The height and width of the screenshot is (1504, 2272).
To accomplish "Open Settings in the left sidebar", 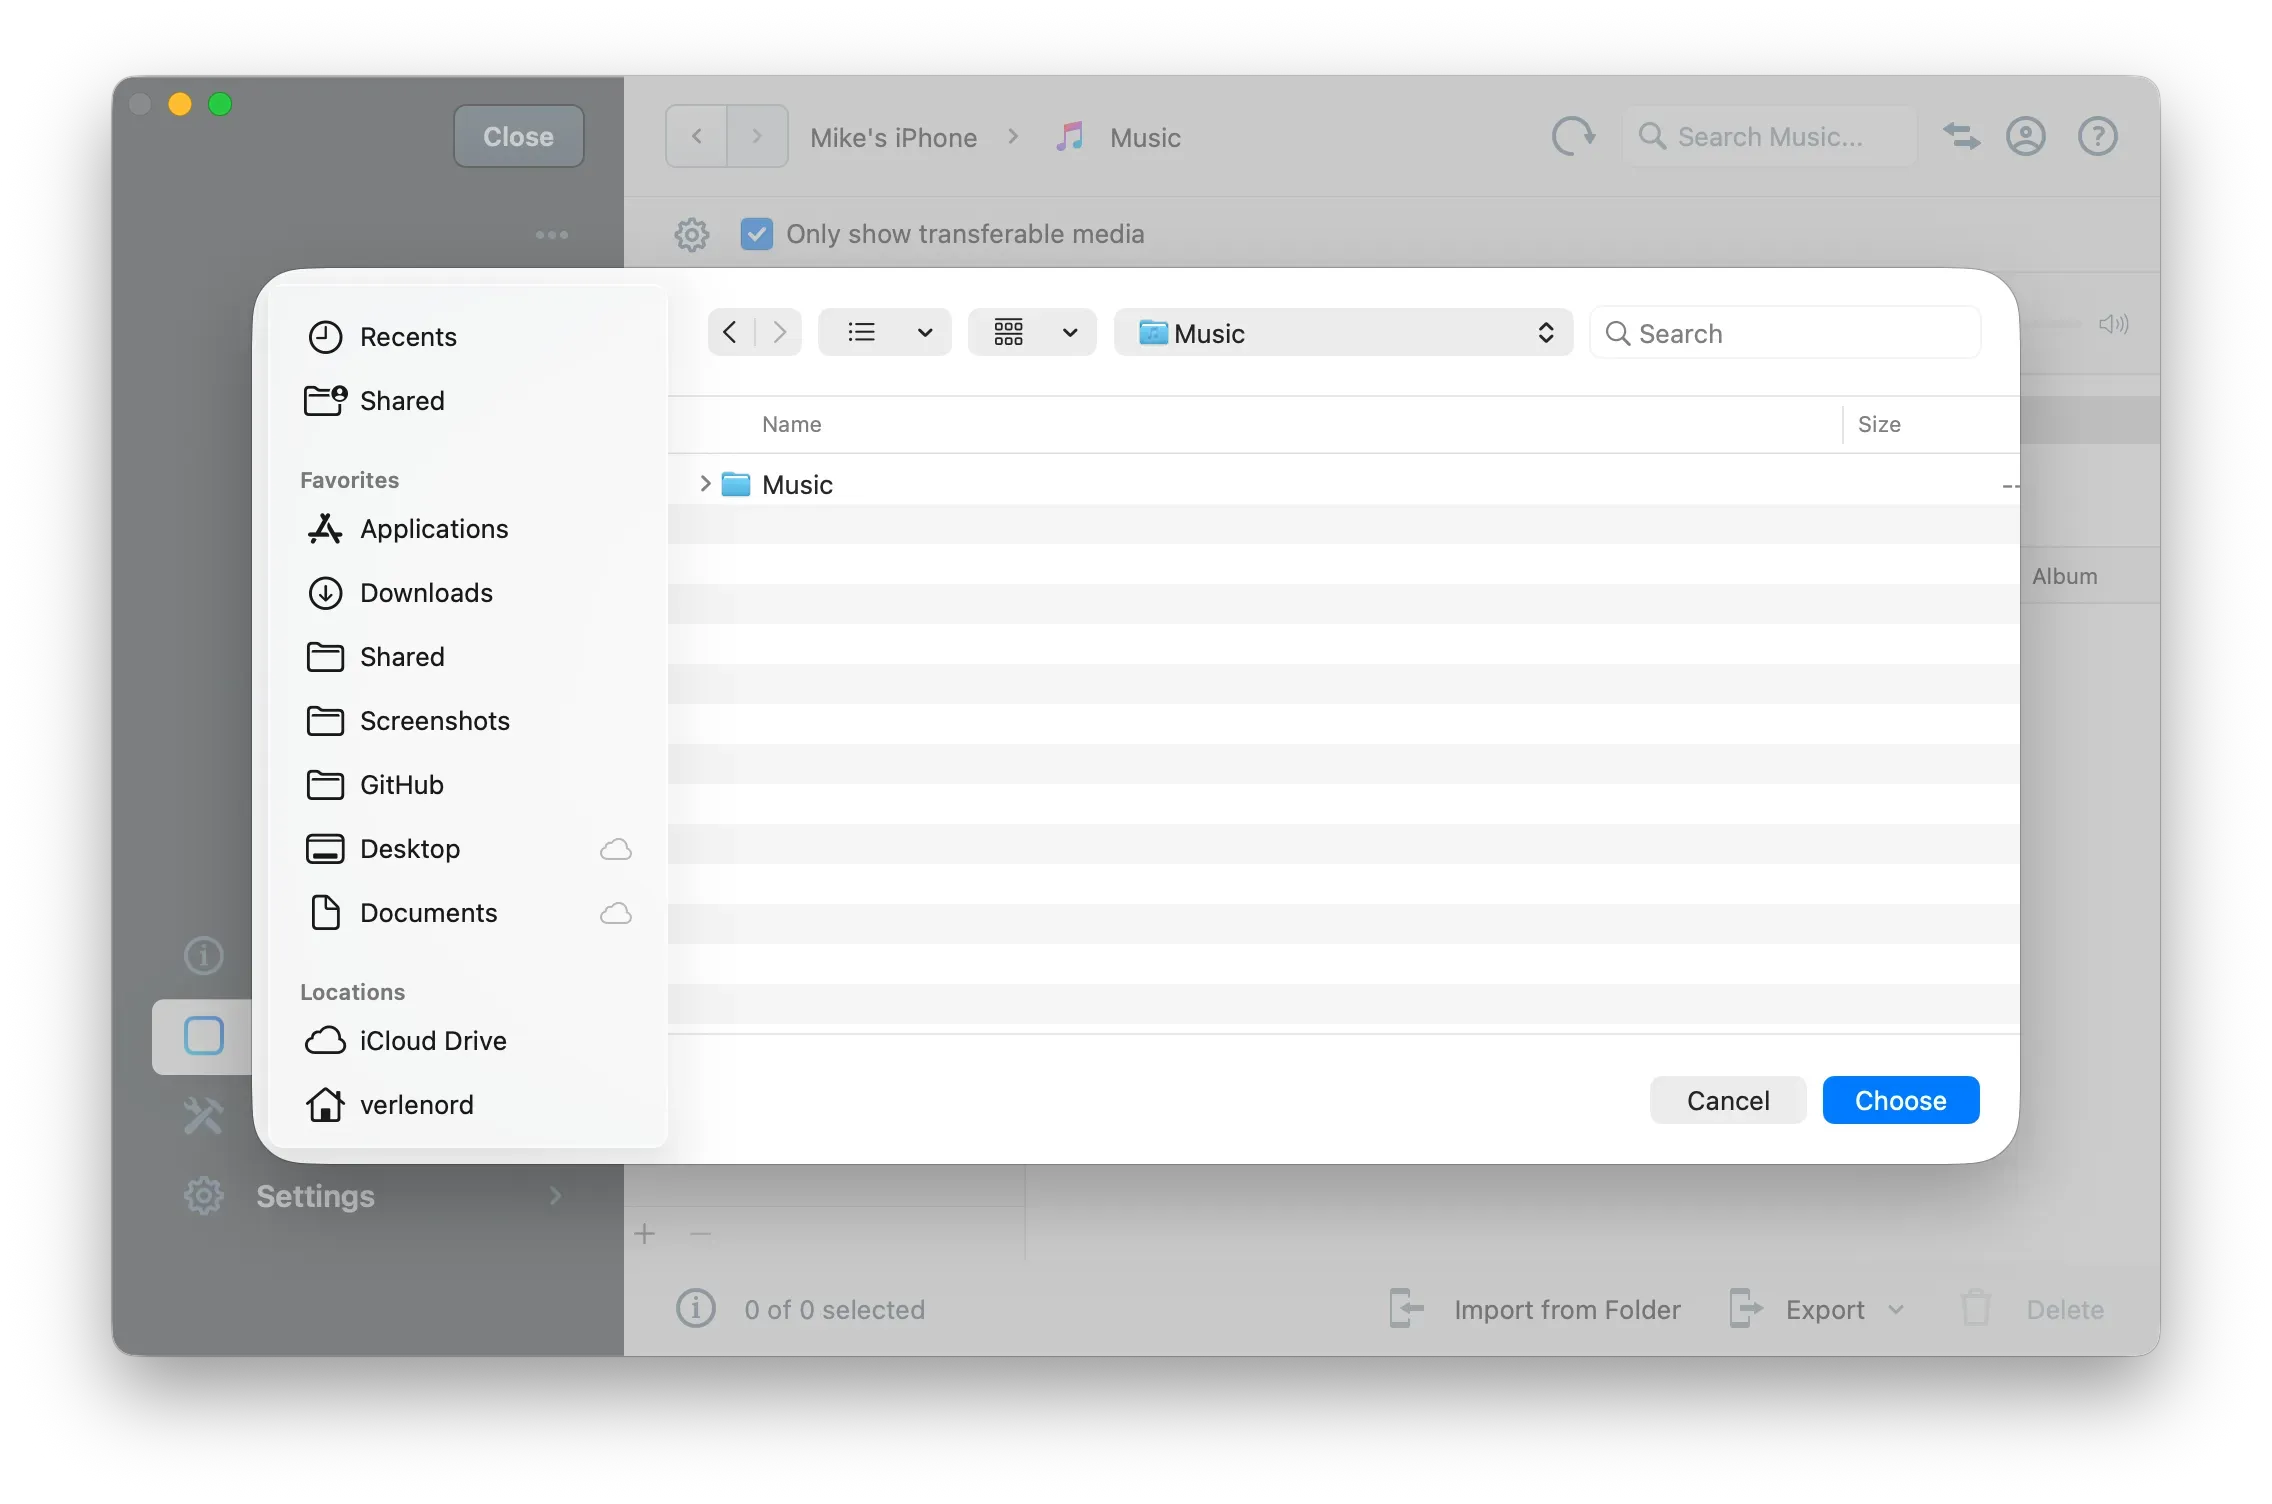I will tap(315, 1195).
